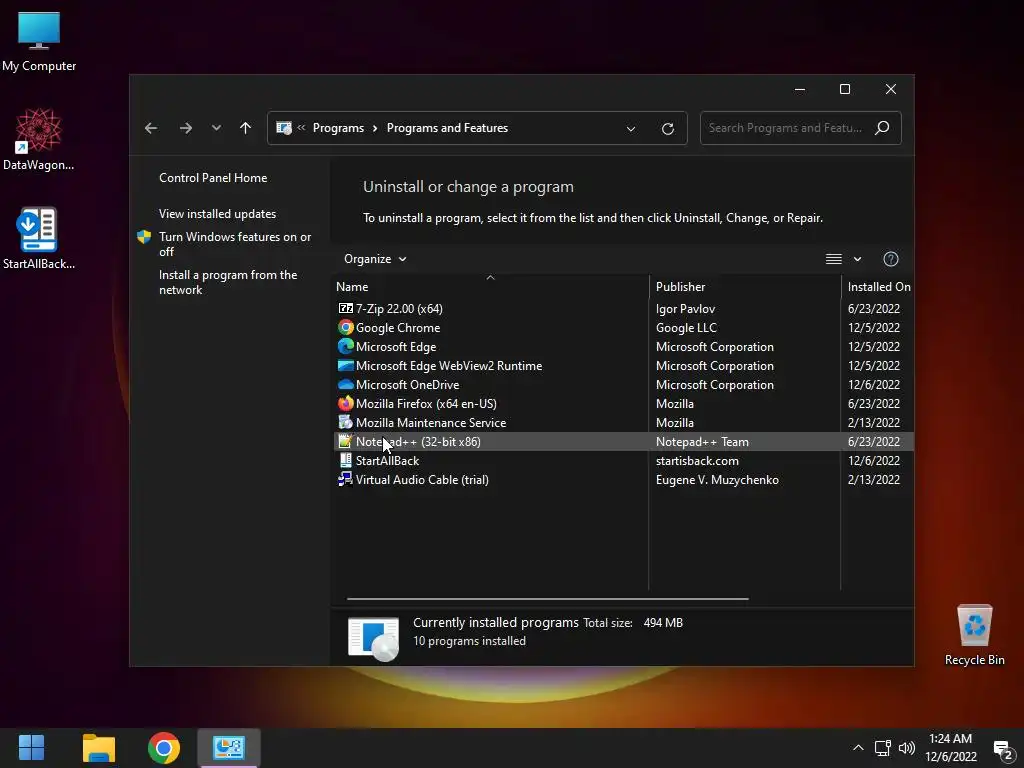Click the Microsoft Edge icon in the list
Viewport: 1024px width, 768px height.
click(345, 346)
